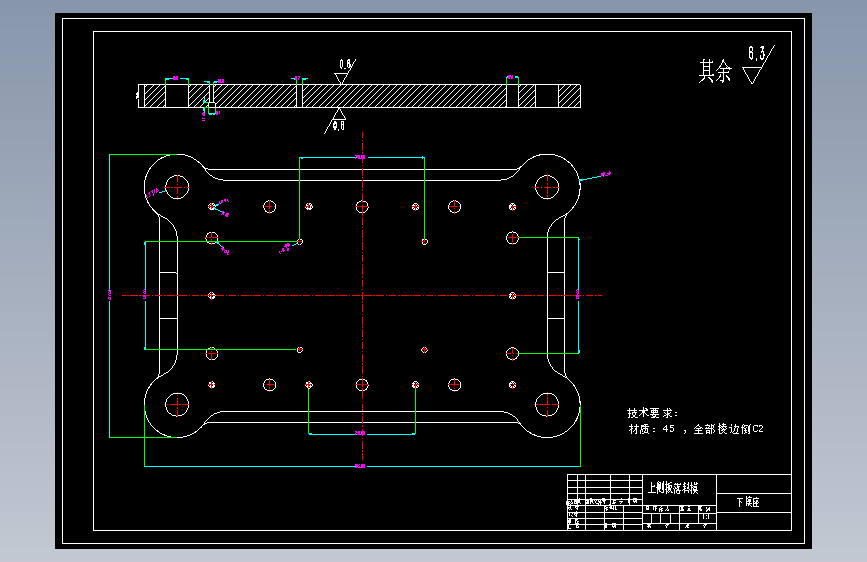The image size is (867, 562).
Task: Click the '6.3' roughness value beside 其余
Action: tap(756, 53)
